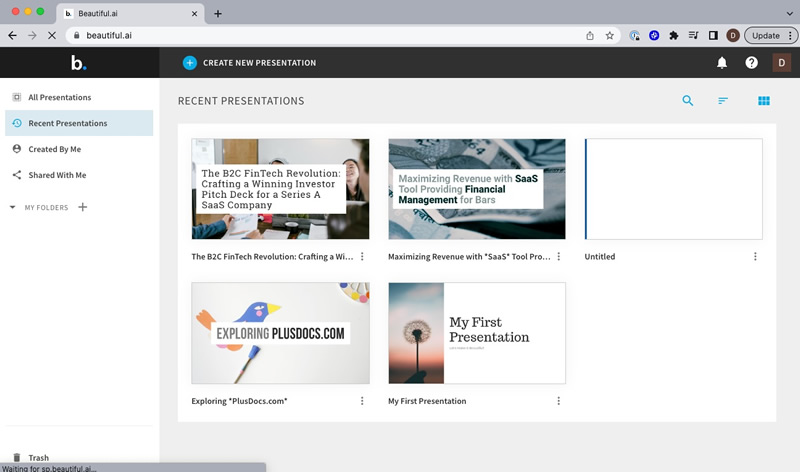
Task: Select the Beautiful.ai browser tab
Action: [130, 14]
